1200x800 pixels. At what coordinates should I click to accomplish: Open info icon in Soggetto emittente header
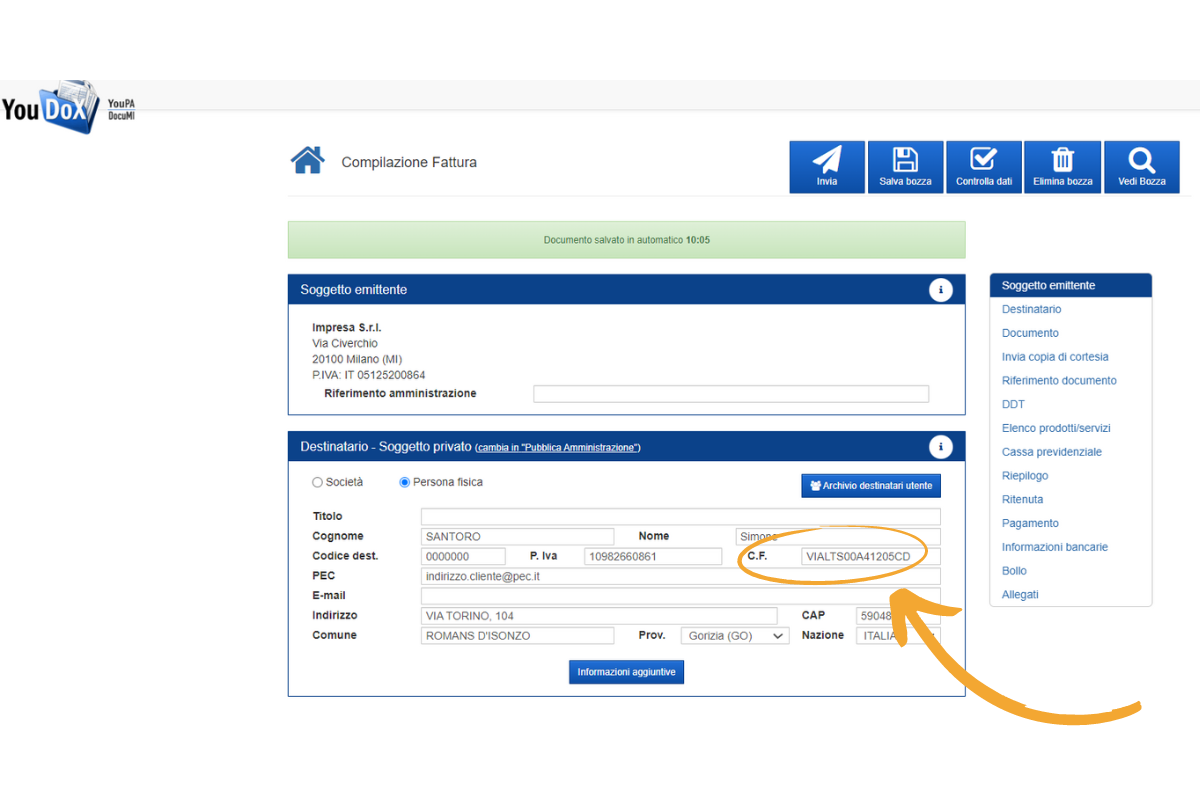[940, 290]
